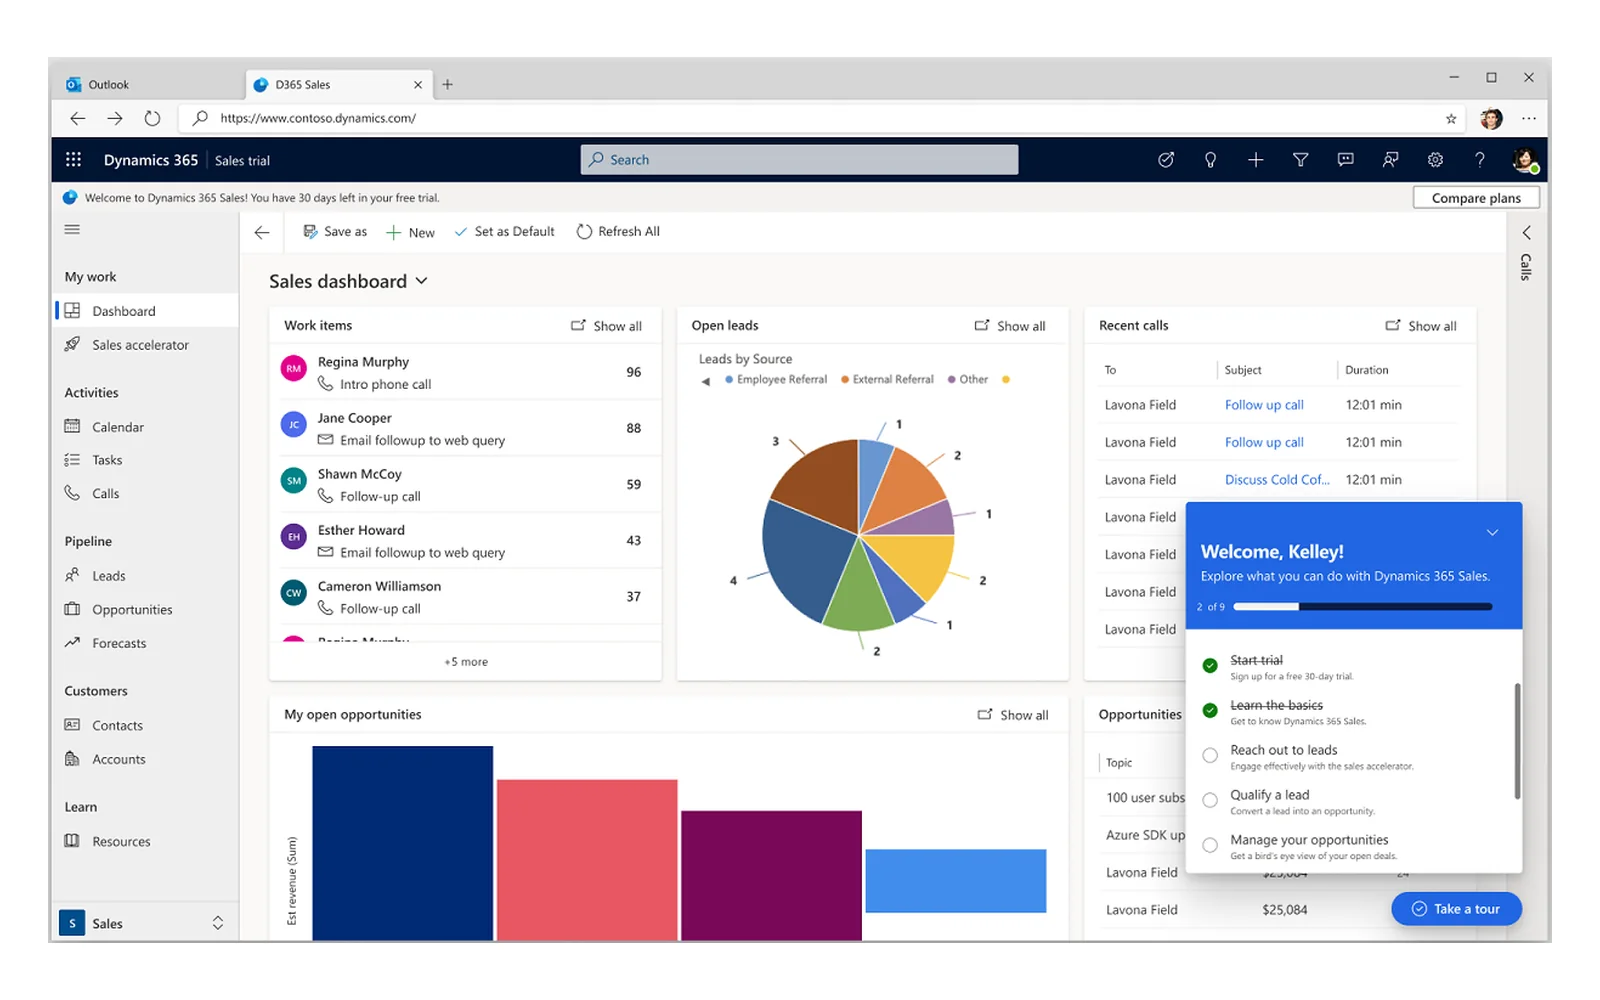
Task: Select the Qualify a lead circle
Action: tap(1210, 800)
